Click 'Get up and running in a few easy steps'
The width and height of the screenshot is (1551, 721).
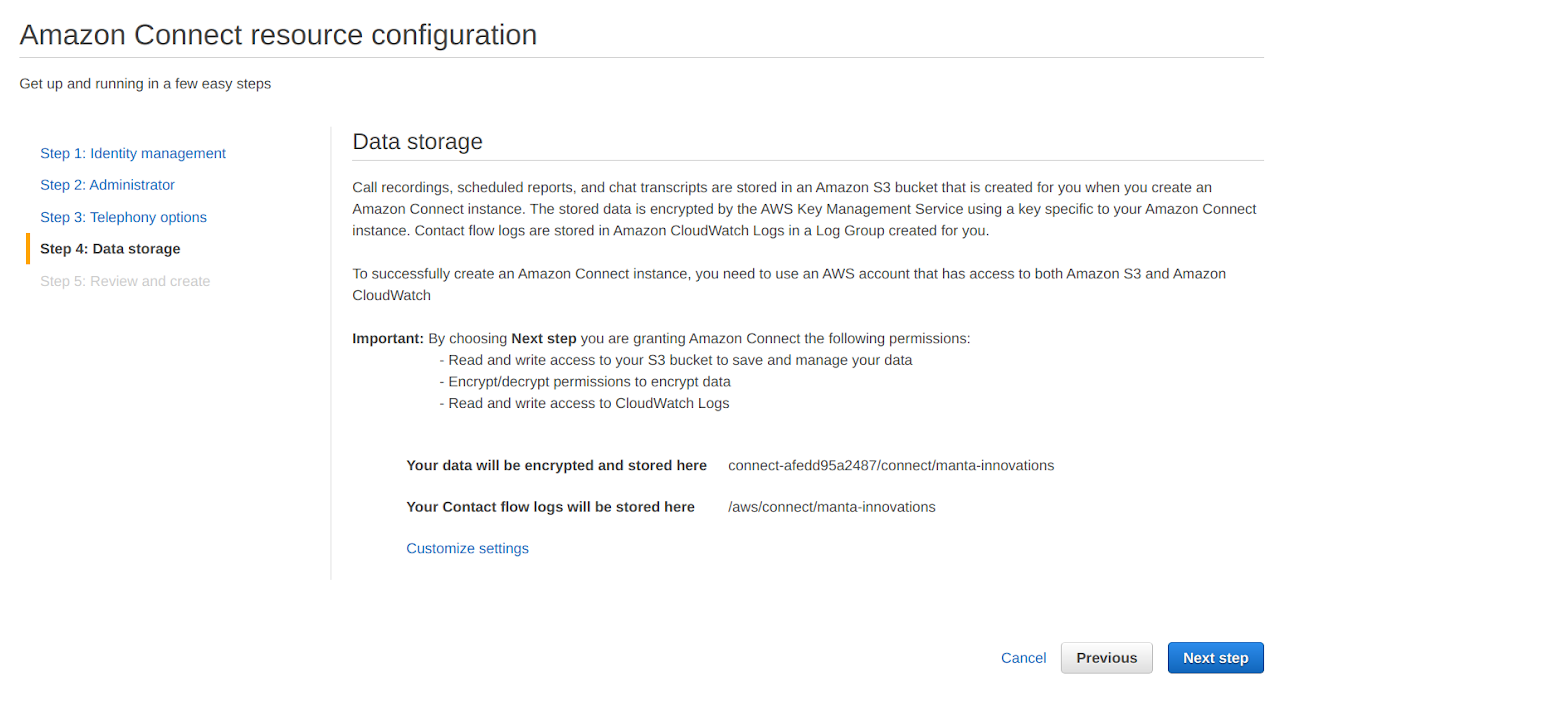[x=145, y=84]
